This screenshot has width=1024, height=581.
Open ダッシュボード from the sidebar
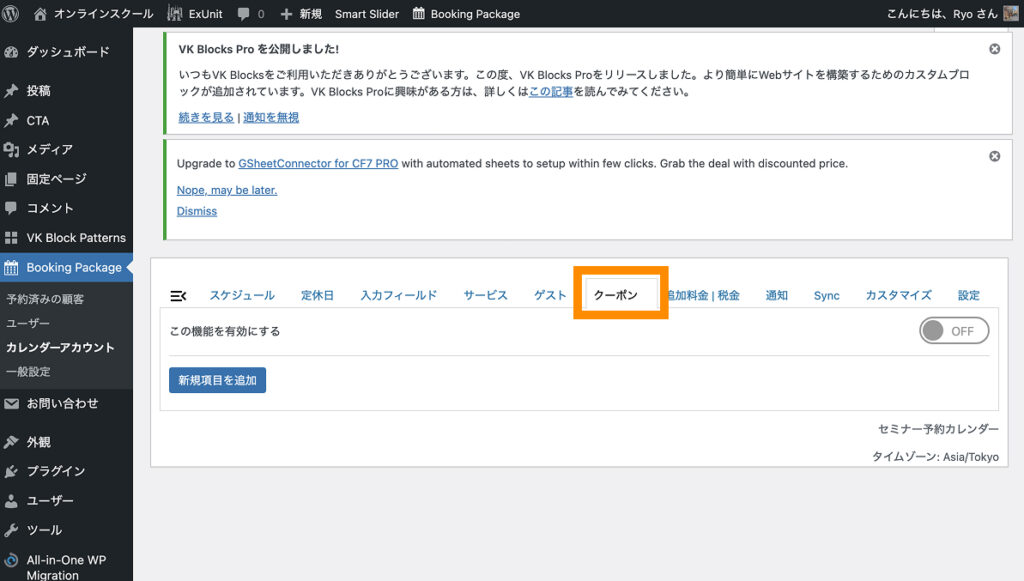pyautogui.click(x=67, y=52)
